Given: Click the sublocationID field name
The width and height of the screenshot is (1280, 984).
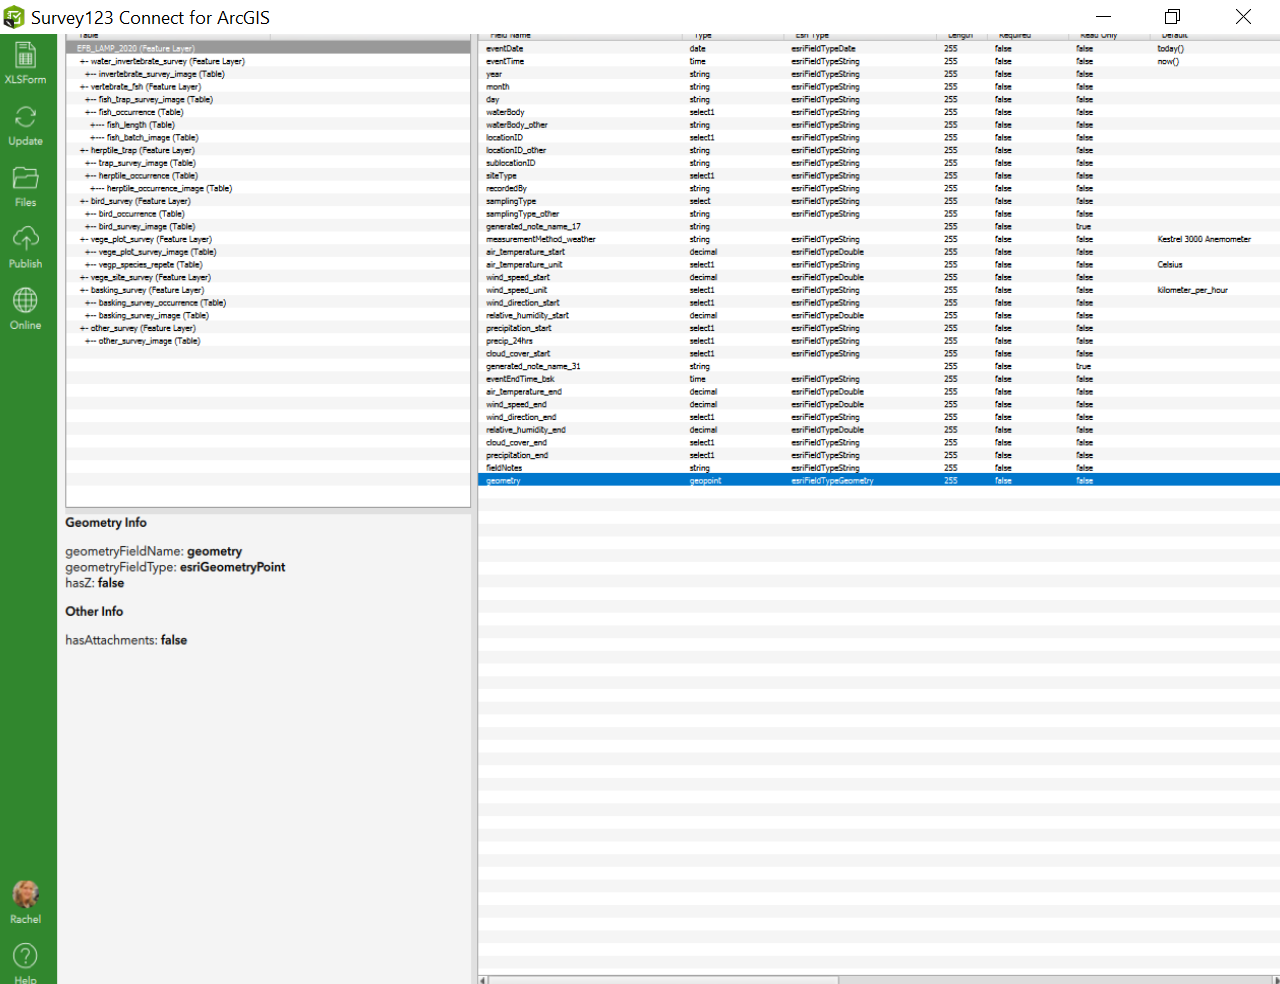Looking at the screenshot, I should pyautogui.click(x=510, y=163).
